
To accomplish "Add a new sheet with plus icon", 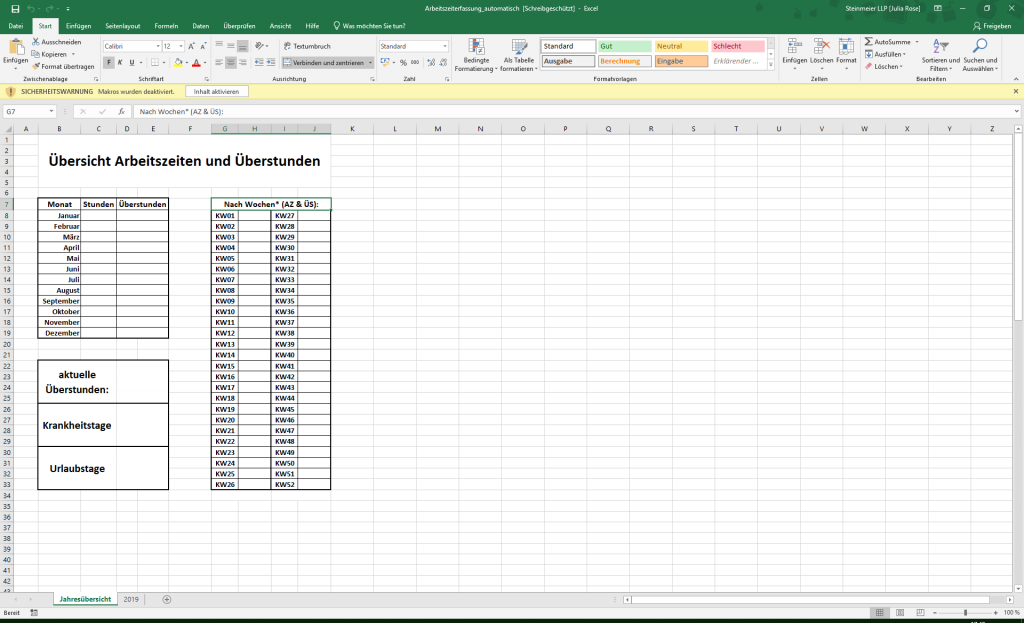I will [167, 599].
